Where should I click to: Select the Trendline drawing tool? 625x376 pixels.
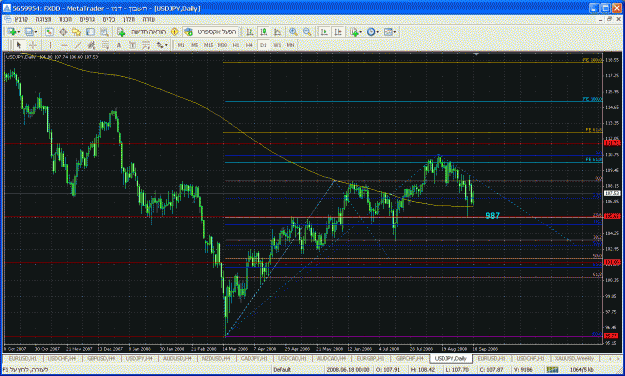[x=78, y=45]
